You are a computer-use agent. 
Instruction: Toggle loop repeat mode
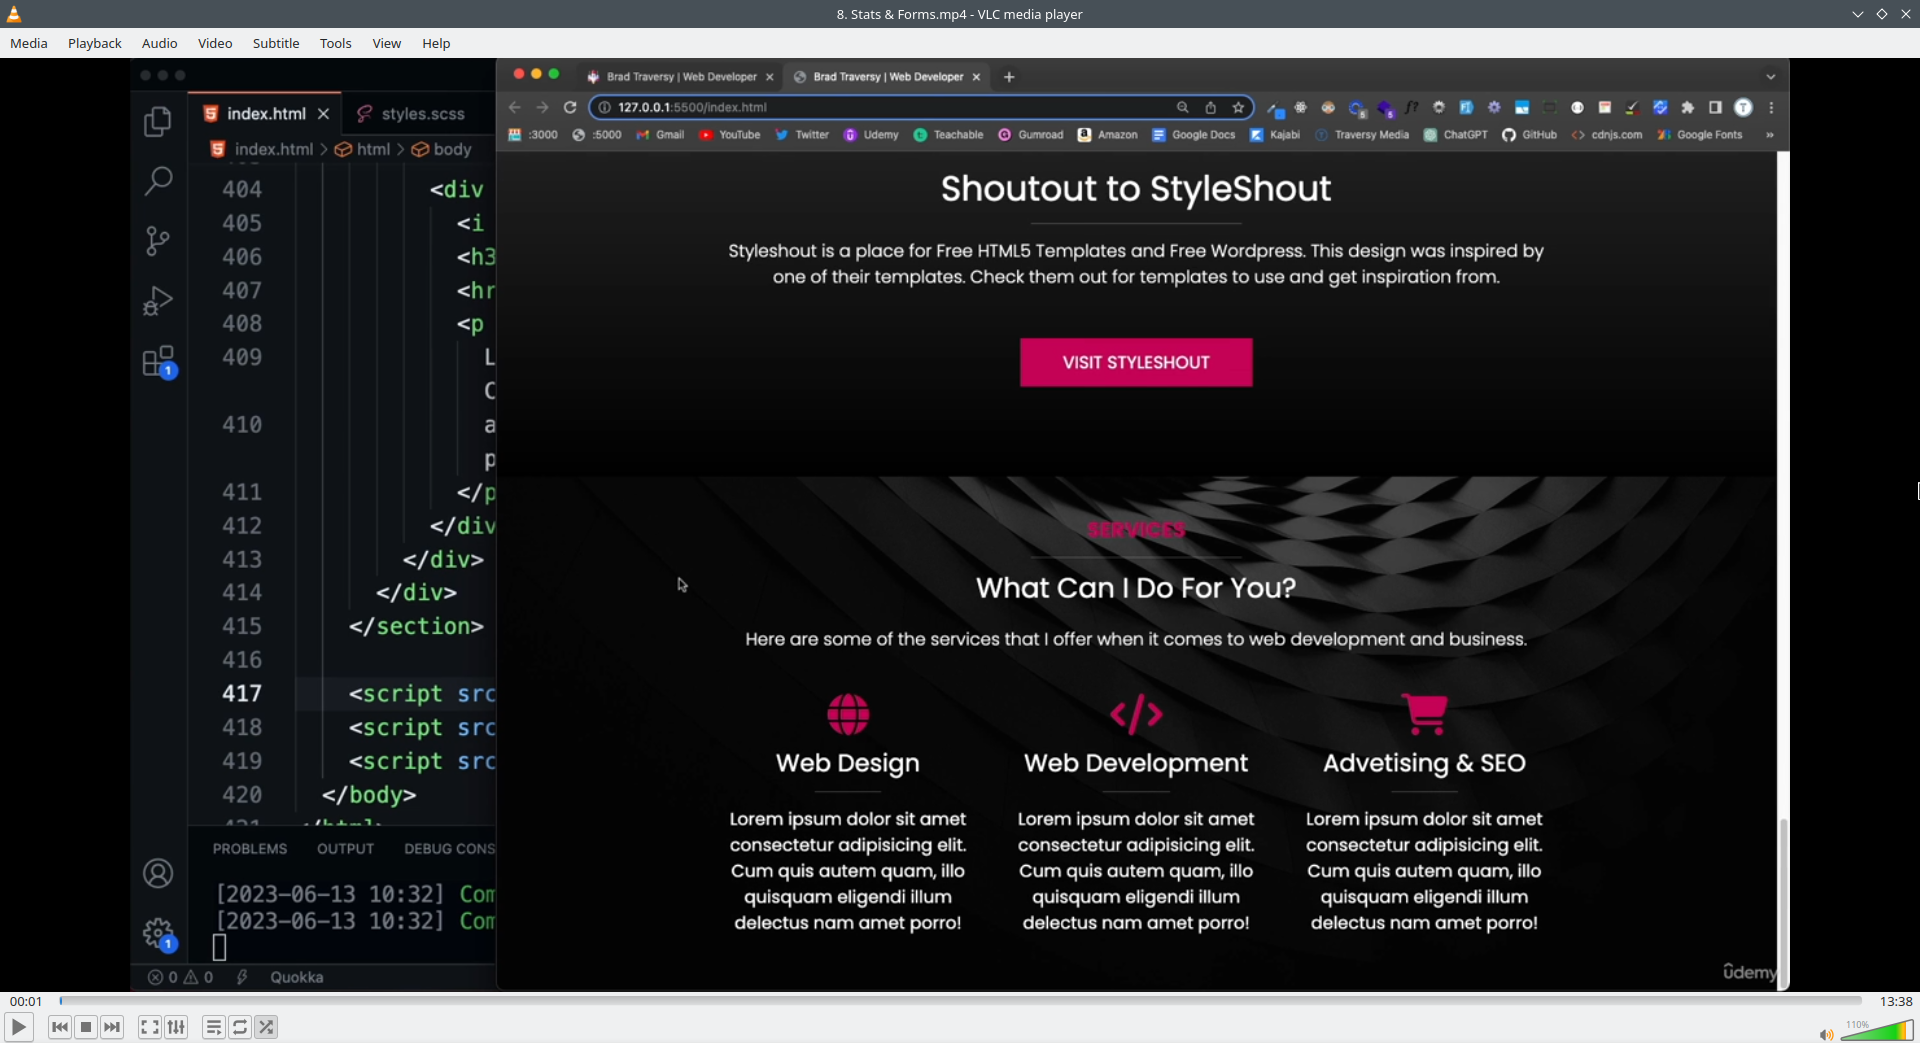coord(240,1027)
